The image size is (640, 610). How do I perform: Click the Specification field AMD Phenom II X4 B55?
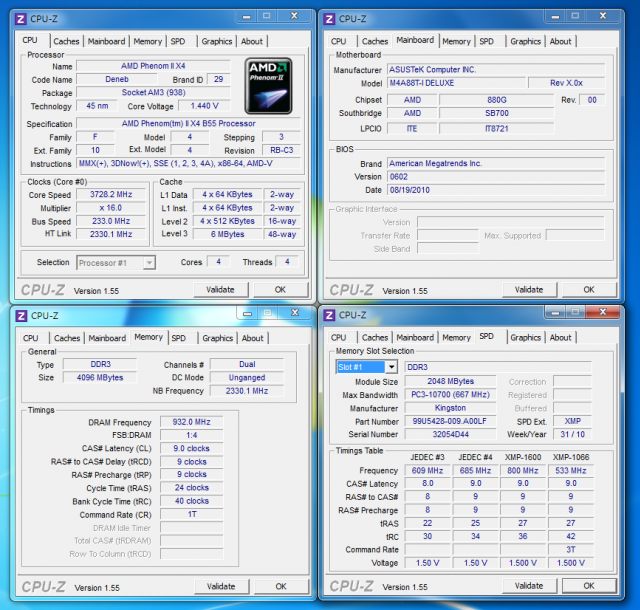189,123
